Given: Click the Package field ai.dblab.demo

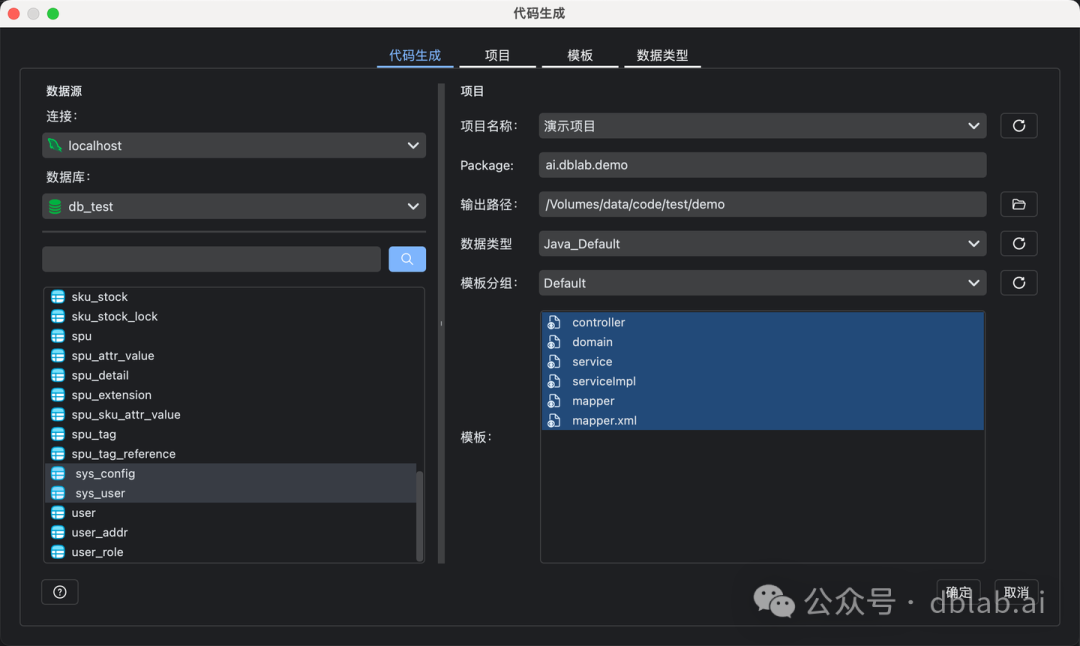Looking at the screenshot, I should coord(762,165).
